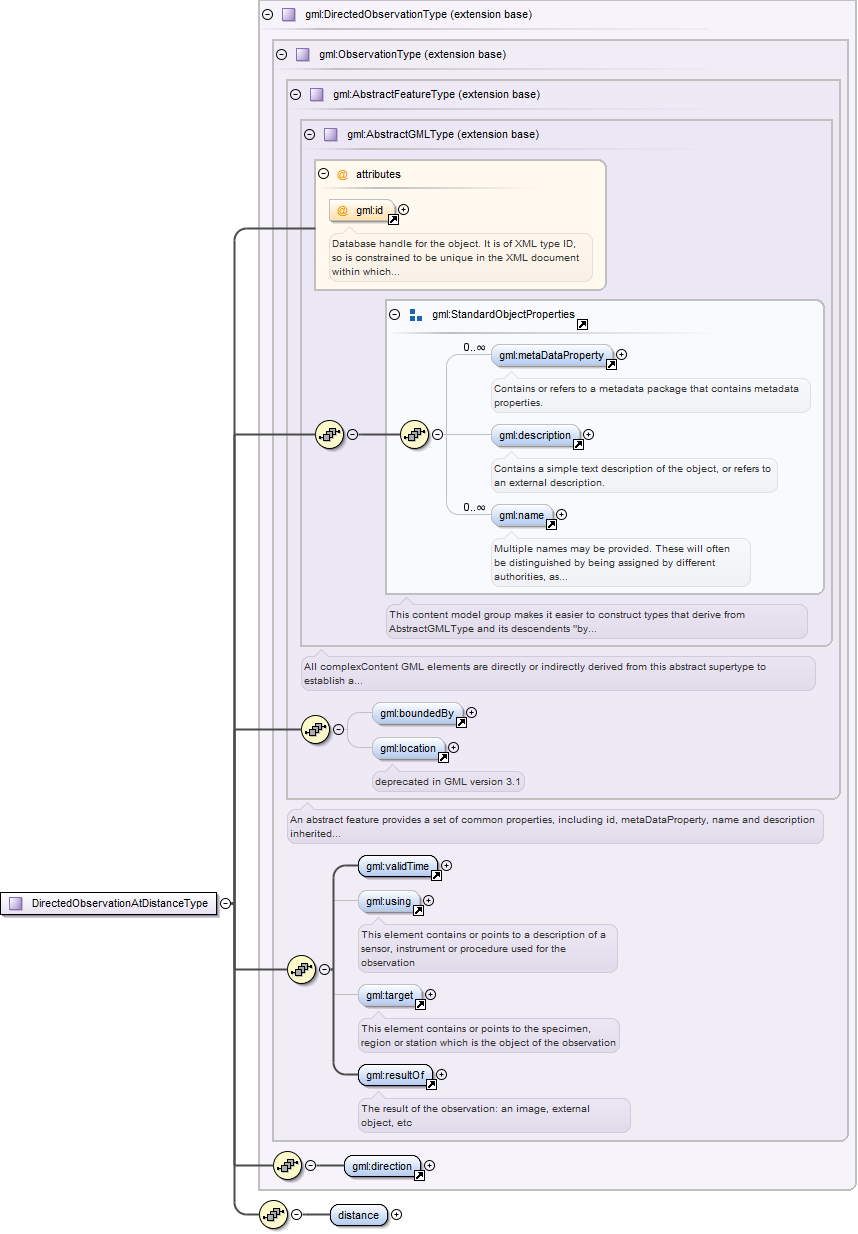This screenshot has height=1234, width=858.
Task: Collapse the DirectedObservationAtDistanceType root node
Action: [x=226, y=903]
